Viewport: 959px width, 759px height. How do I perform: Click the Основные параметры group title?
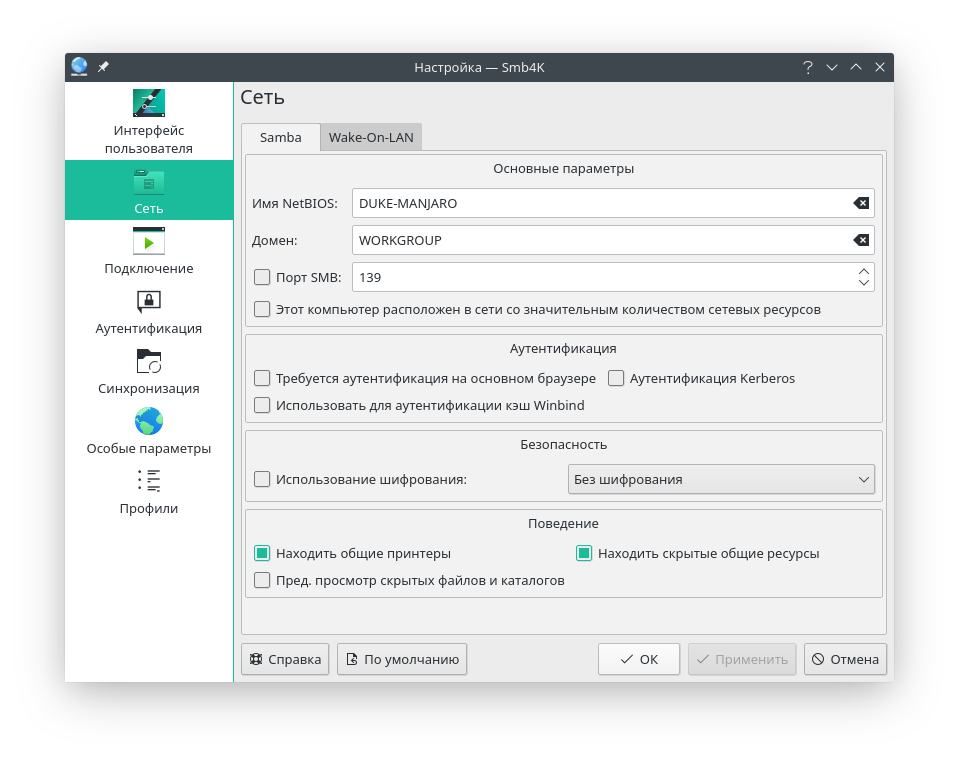coord(563,169)
